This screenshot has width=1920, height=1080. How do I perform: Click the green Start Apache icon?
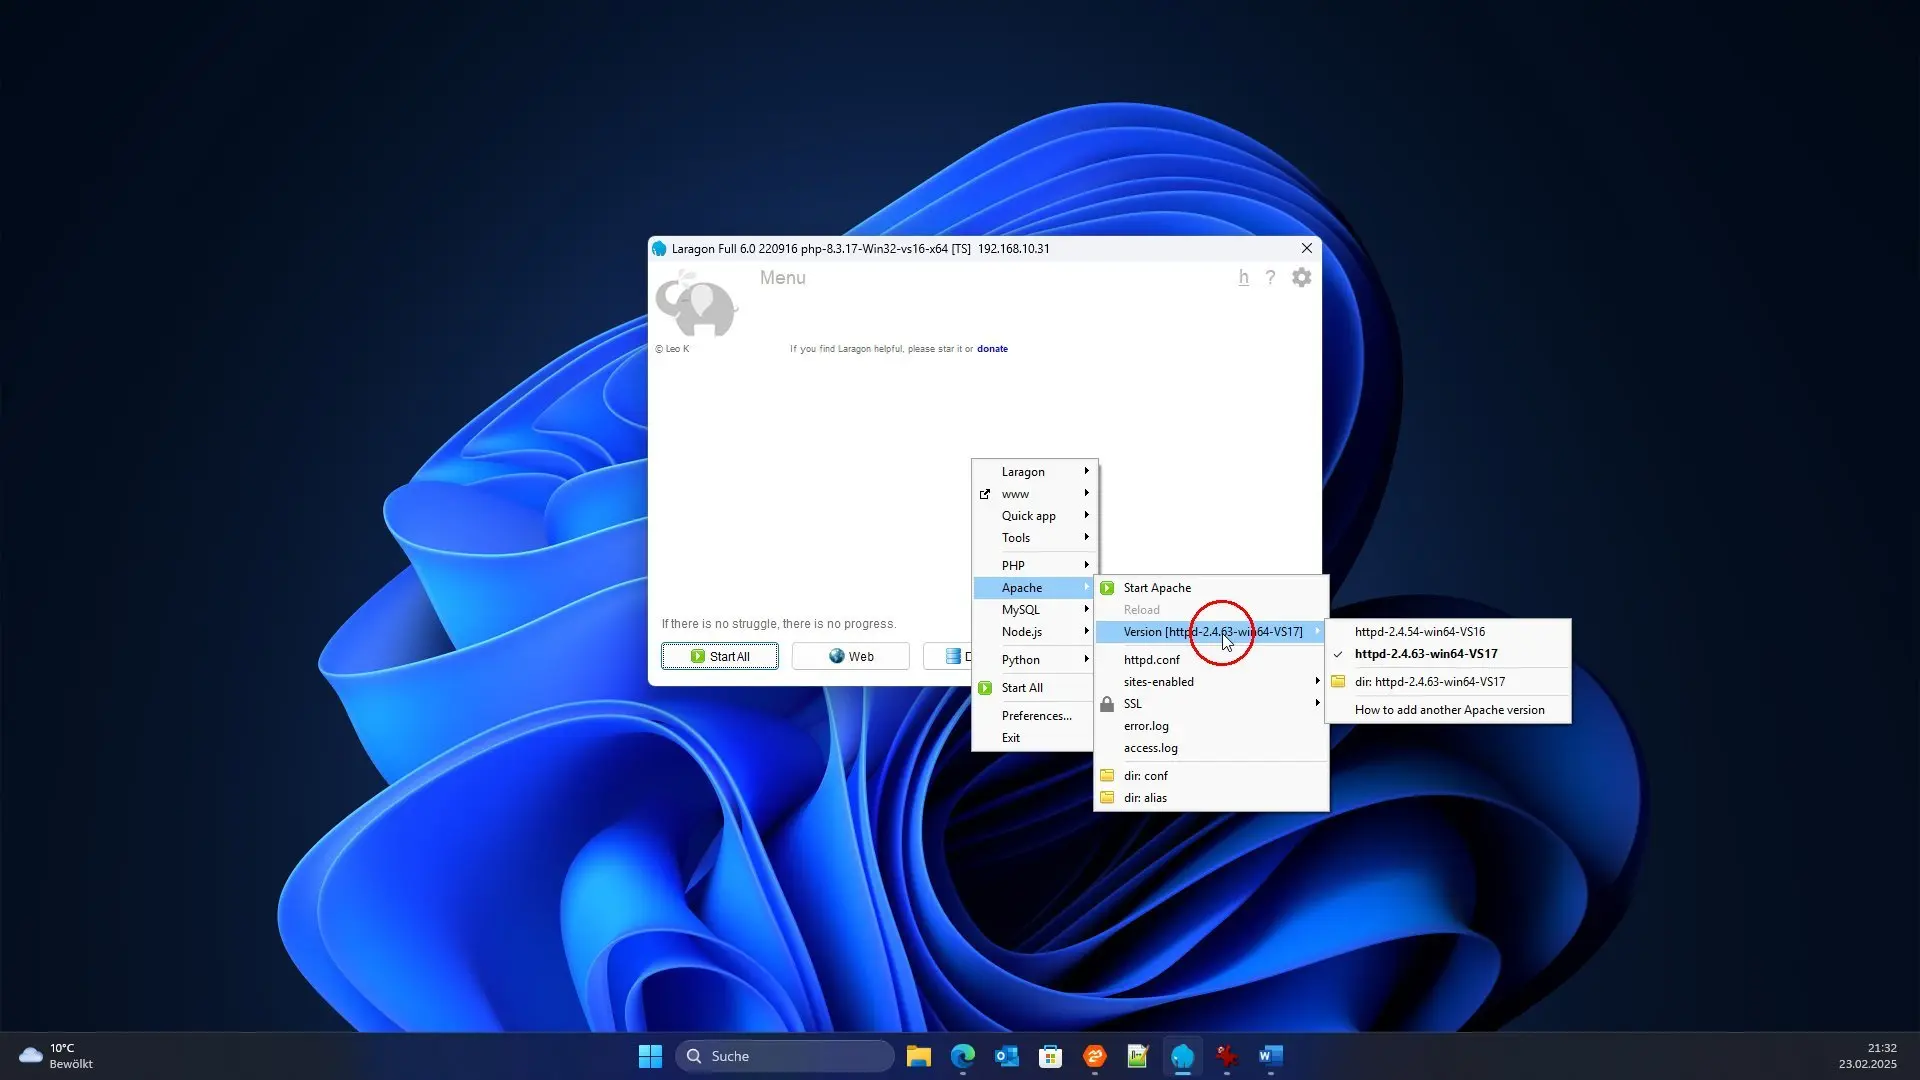coord(1107,588)
